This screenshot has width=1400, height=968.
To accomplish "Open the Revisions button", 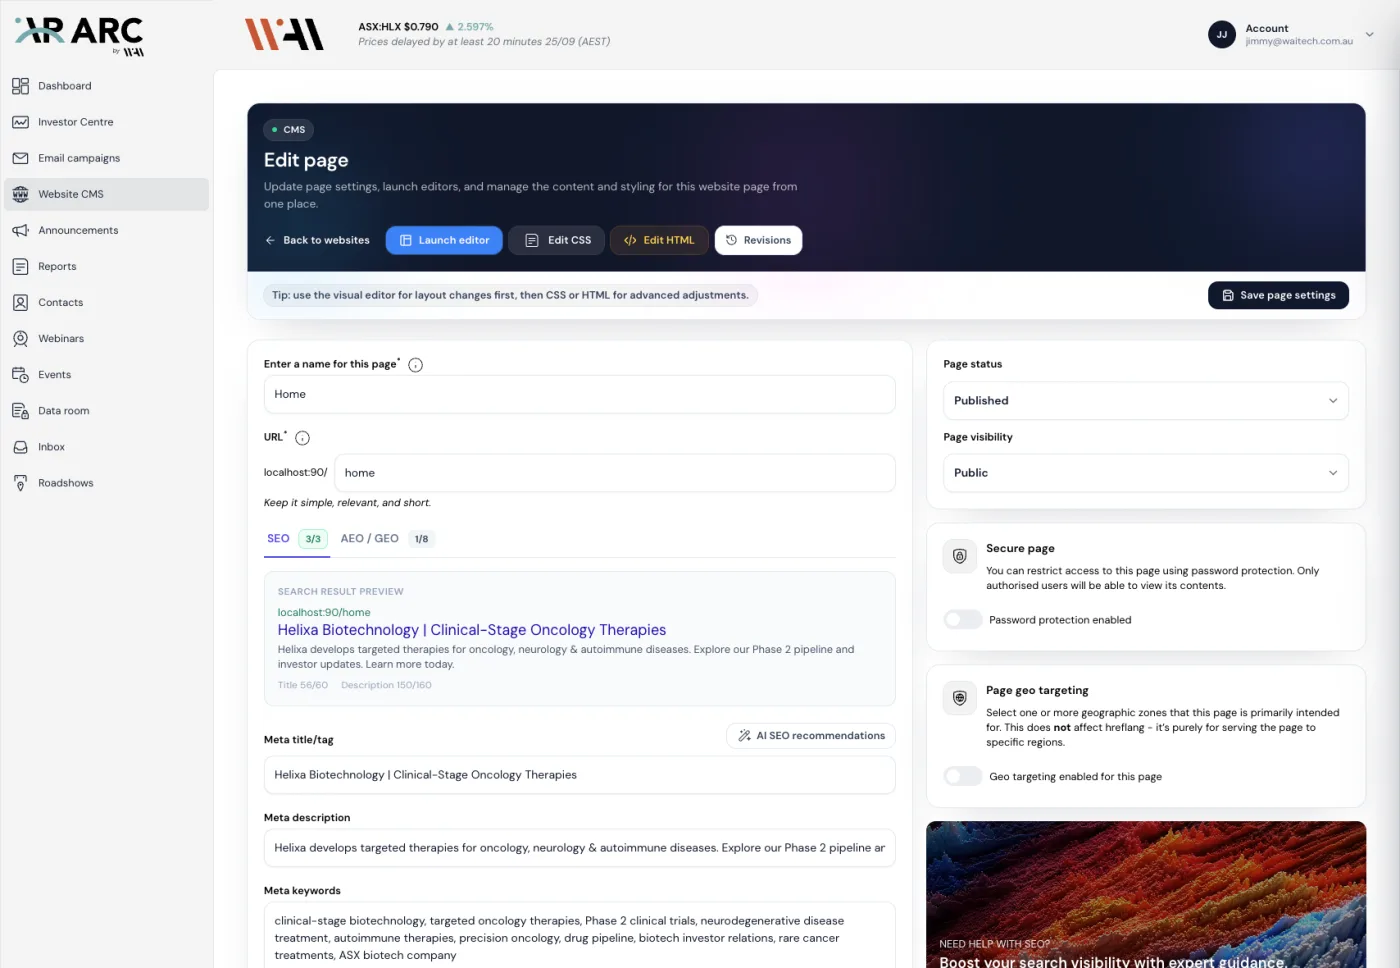I will [x=758, y=240].
